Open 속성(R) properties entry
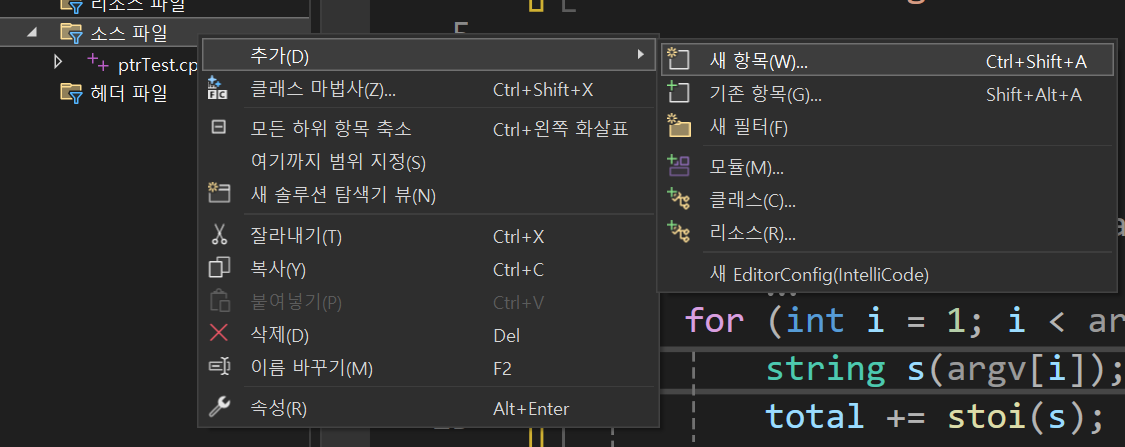Image resolution: width=1125 pixels, height=447 pixels. (428, 409)
